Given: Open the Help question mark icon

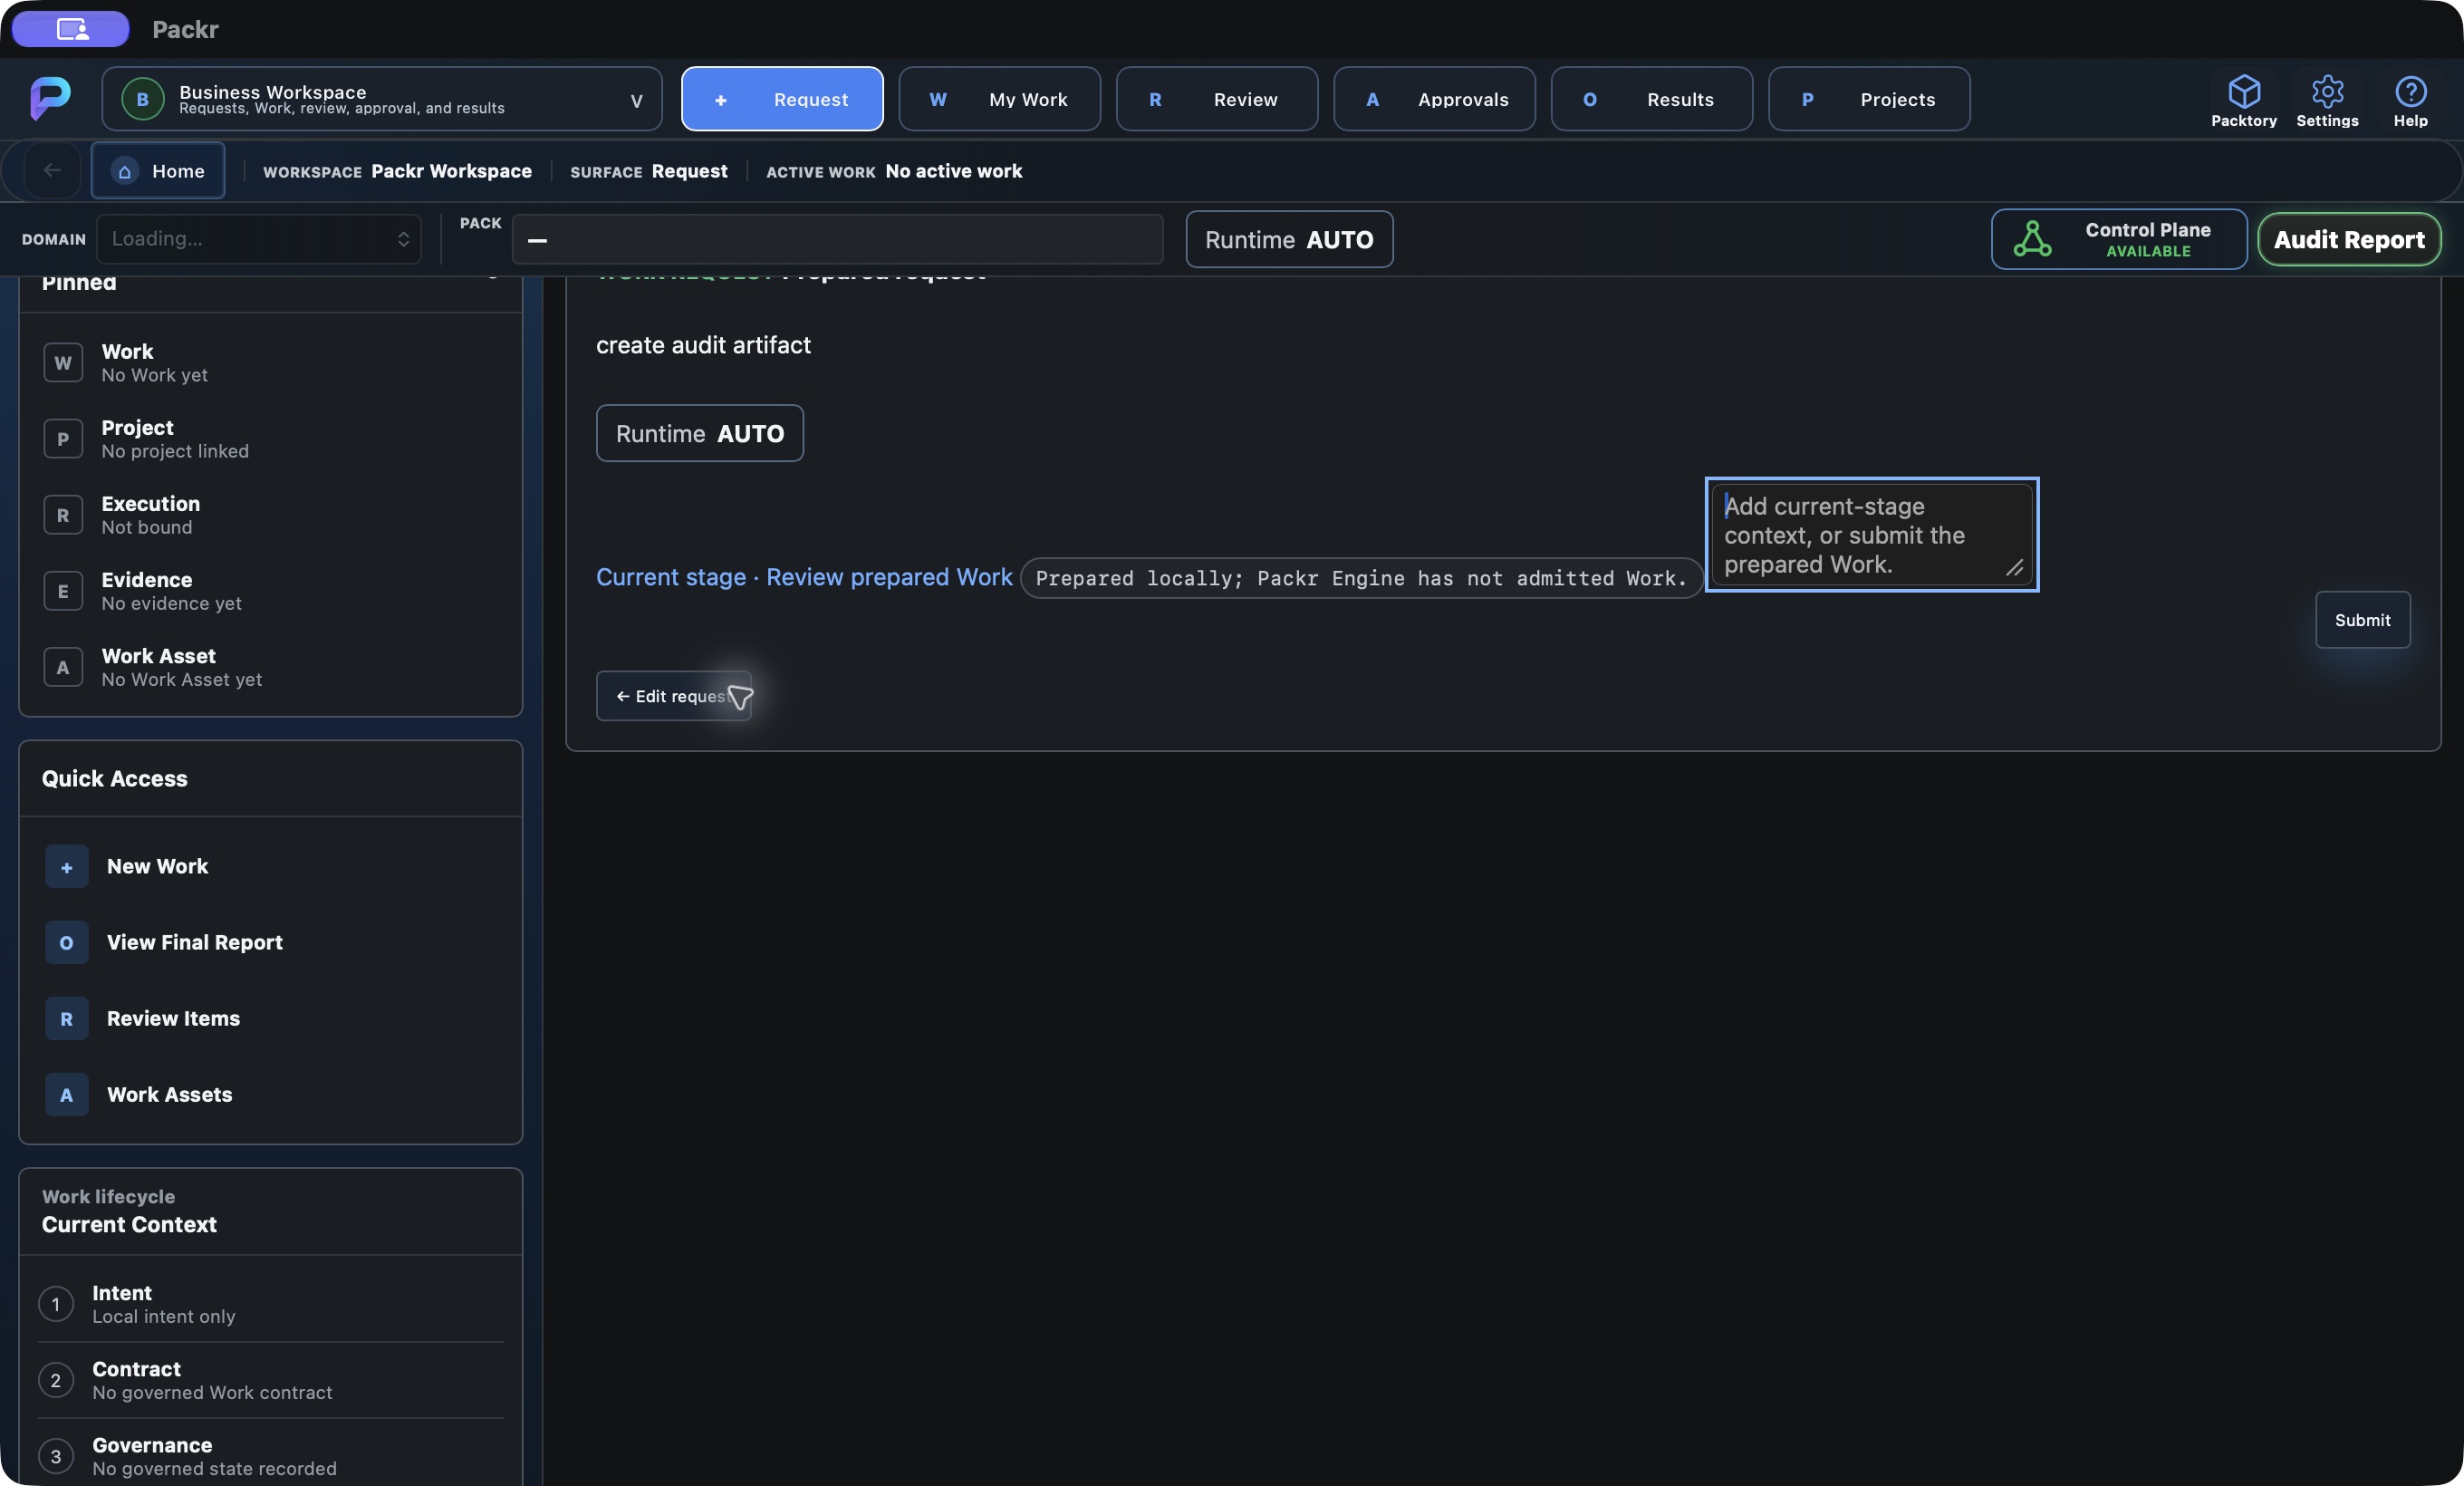Looking at the screenshot, I should pyautogui.click(x=2410, y=92).
